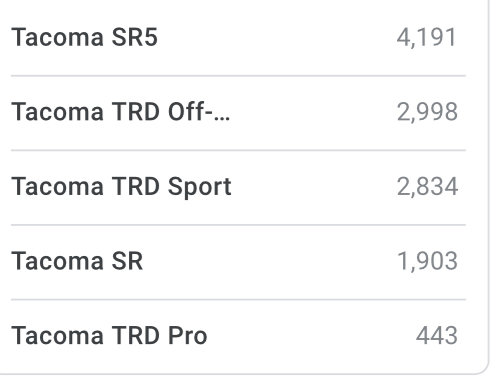Select the Tacoma SR5 trim label
The height and width of the screenshot is (380, 502).
[x=84, y=37]
